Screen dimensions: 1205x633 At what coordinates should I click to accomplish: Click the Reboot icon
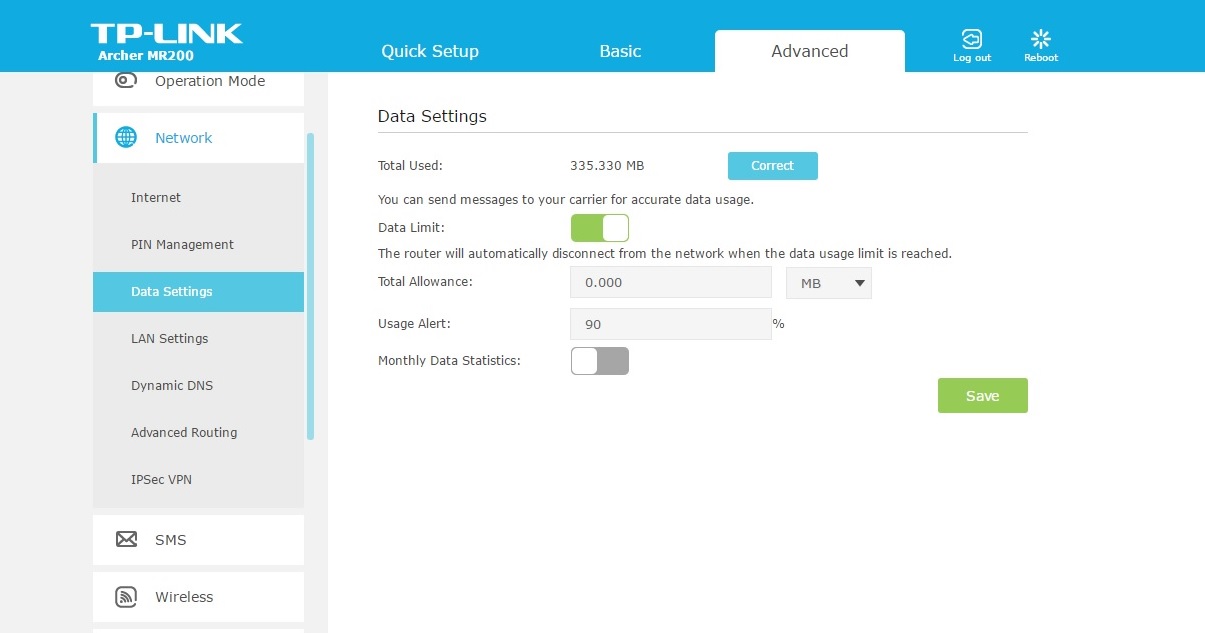pyautogui.click(x=1040, y=40)
